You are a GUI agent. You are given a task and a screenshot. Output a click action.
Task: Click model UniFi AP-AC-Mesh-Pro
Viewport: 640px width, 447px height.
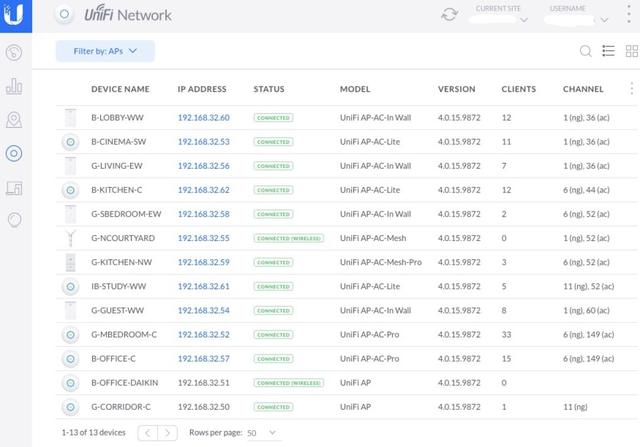(x=380, y=262)
